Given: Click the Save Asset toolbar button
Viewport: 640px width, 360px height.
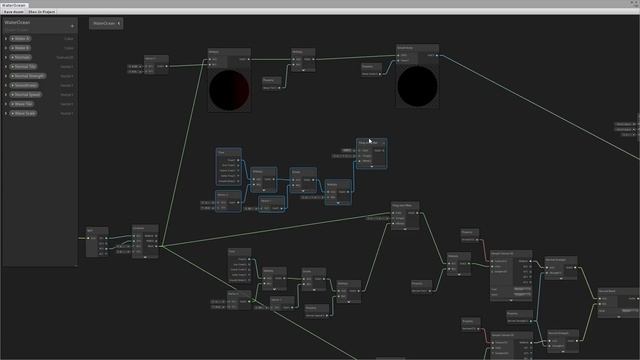Looking at the screenshot, I should [13, 12].
